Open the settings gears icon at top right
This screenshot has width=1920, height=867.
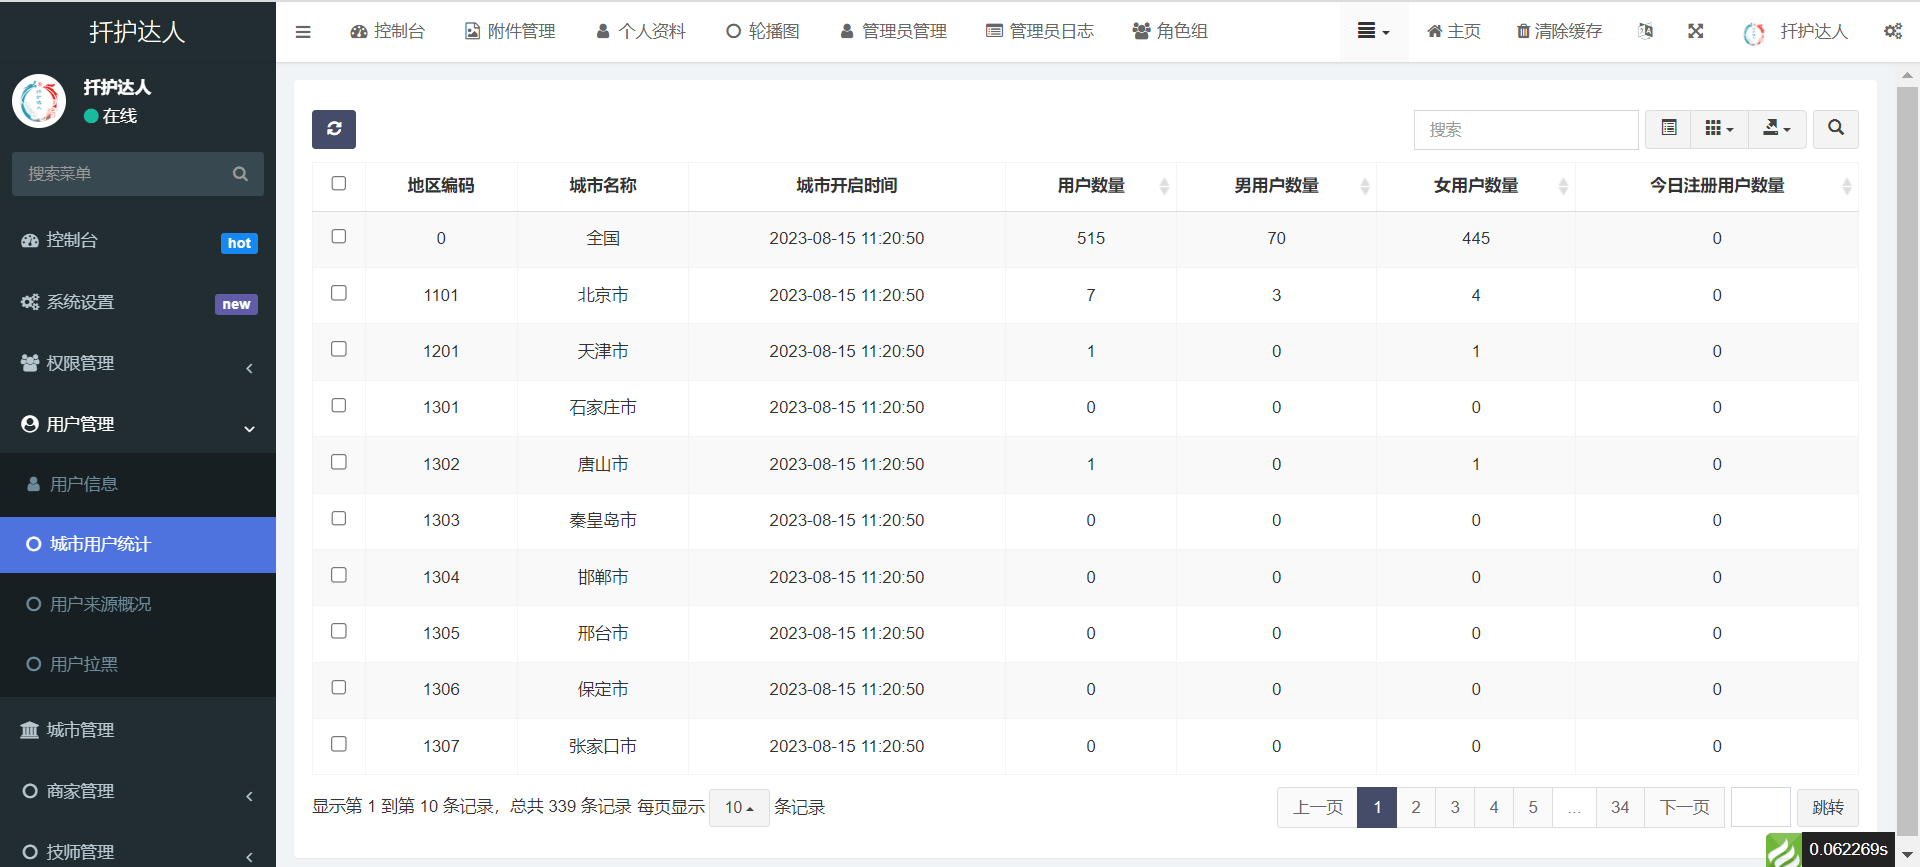[1892, 32]
